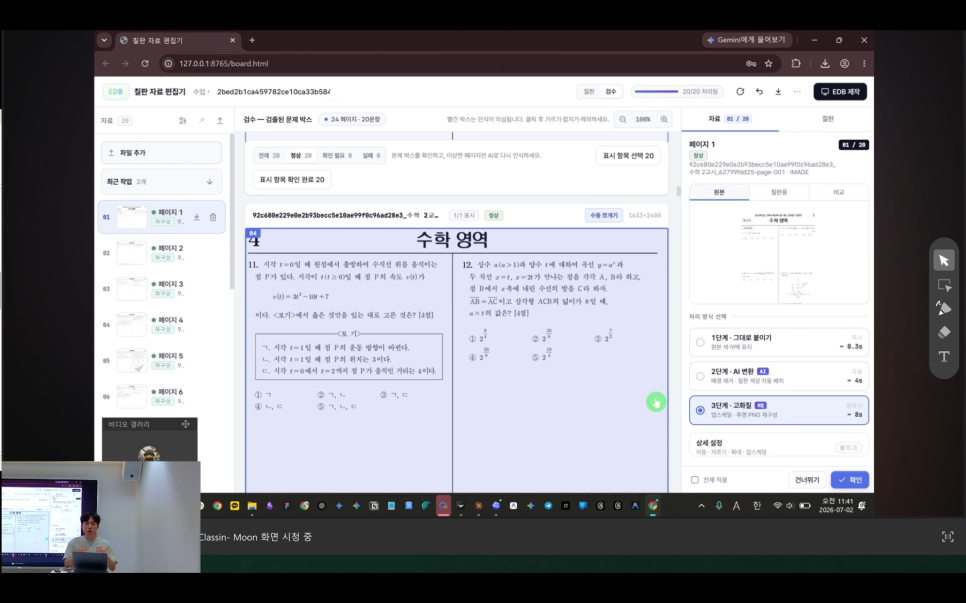966x603 pixels.
Task: Click the EDB 제작 button
Action: click(x=840, y=92)
